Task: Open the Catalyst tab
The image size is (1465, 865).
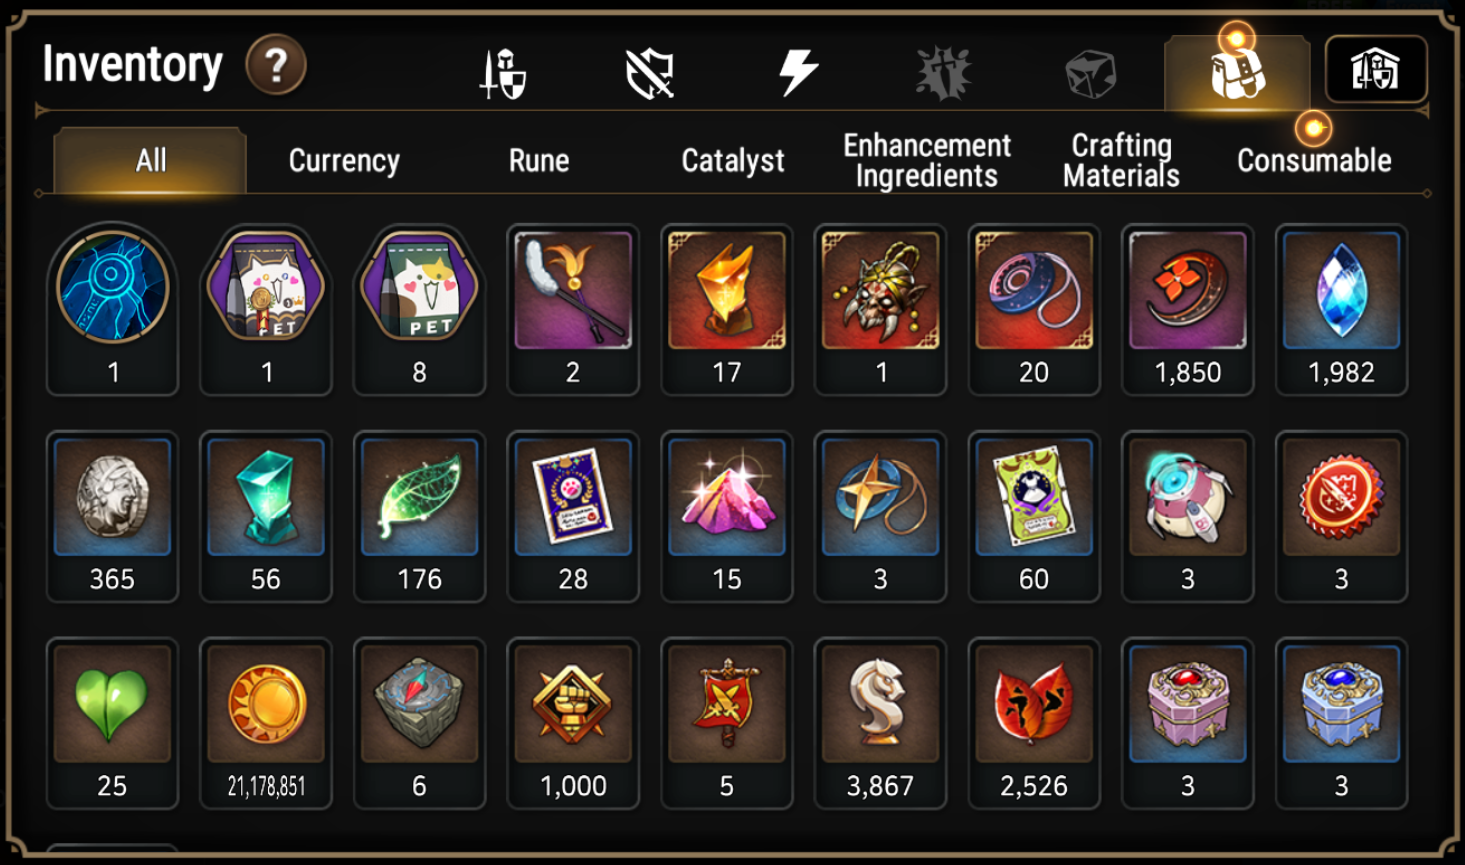Action: pyautogui.click(x=733, y=161)
